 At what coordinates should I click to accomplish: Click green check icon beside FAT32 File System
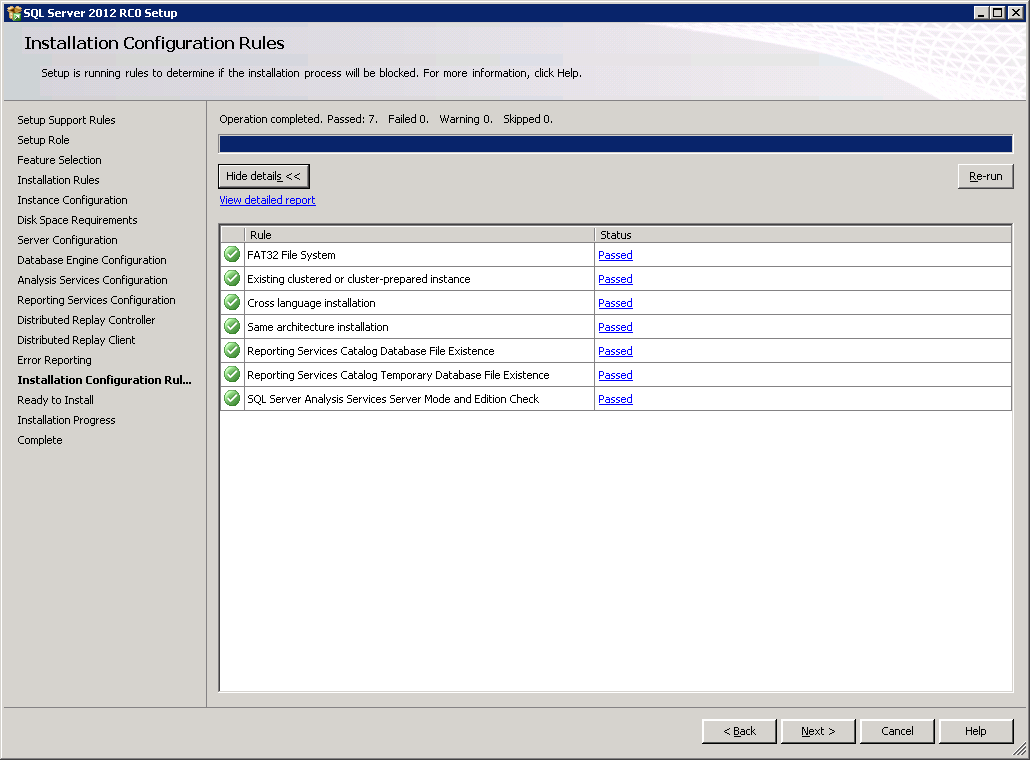tap(232, 255)
